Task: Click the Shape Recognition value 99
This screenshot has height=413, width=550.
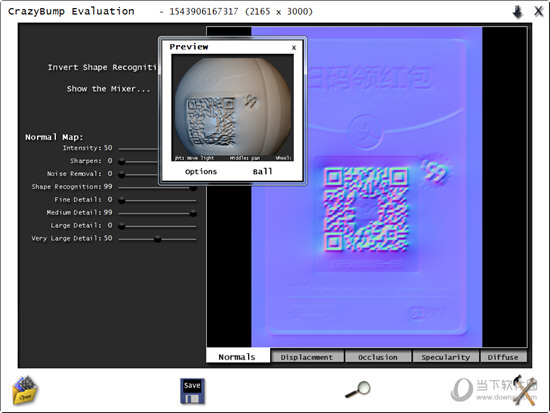Action: [108, 186]
